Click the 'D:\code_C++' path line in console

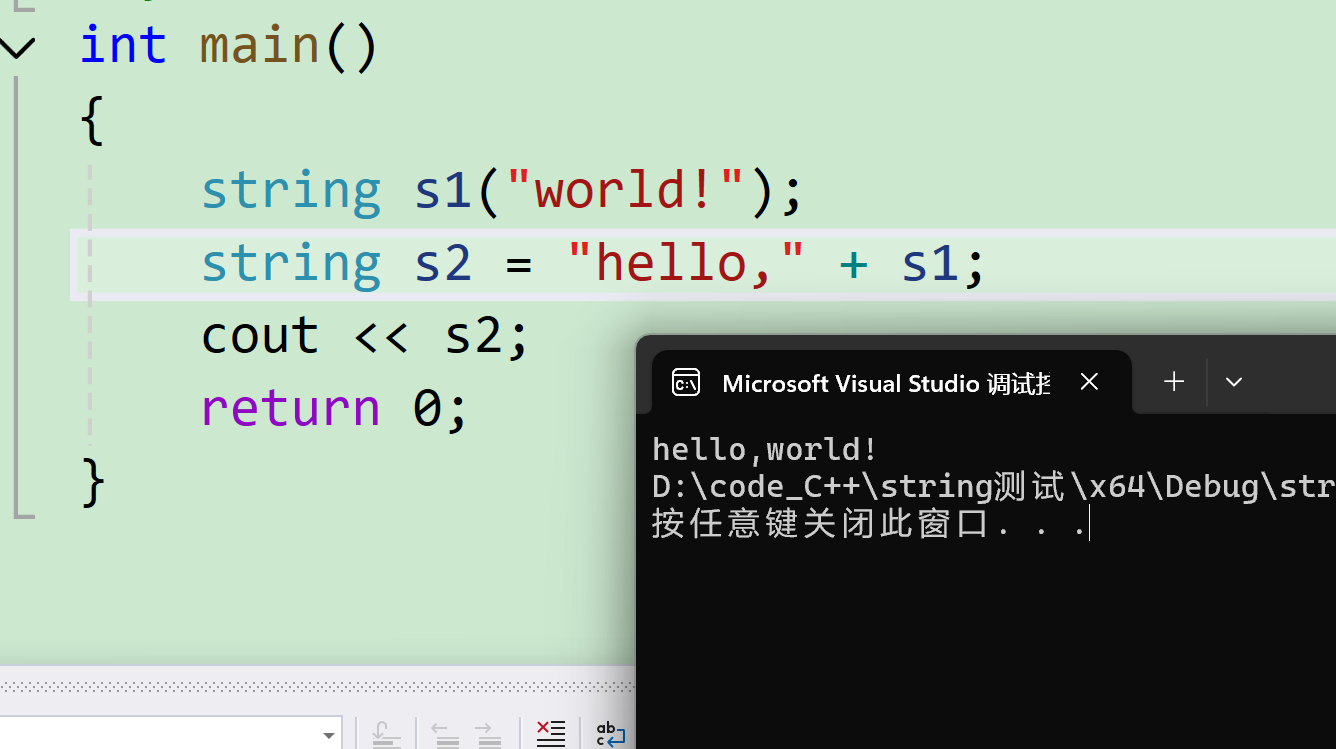[x=994, y=486]
